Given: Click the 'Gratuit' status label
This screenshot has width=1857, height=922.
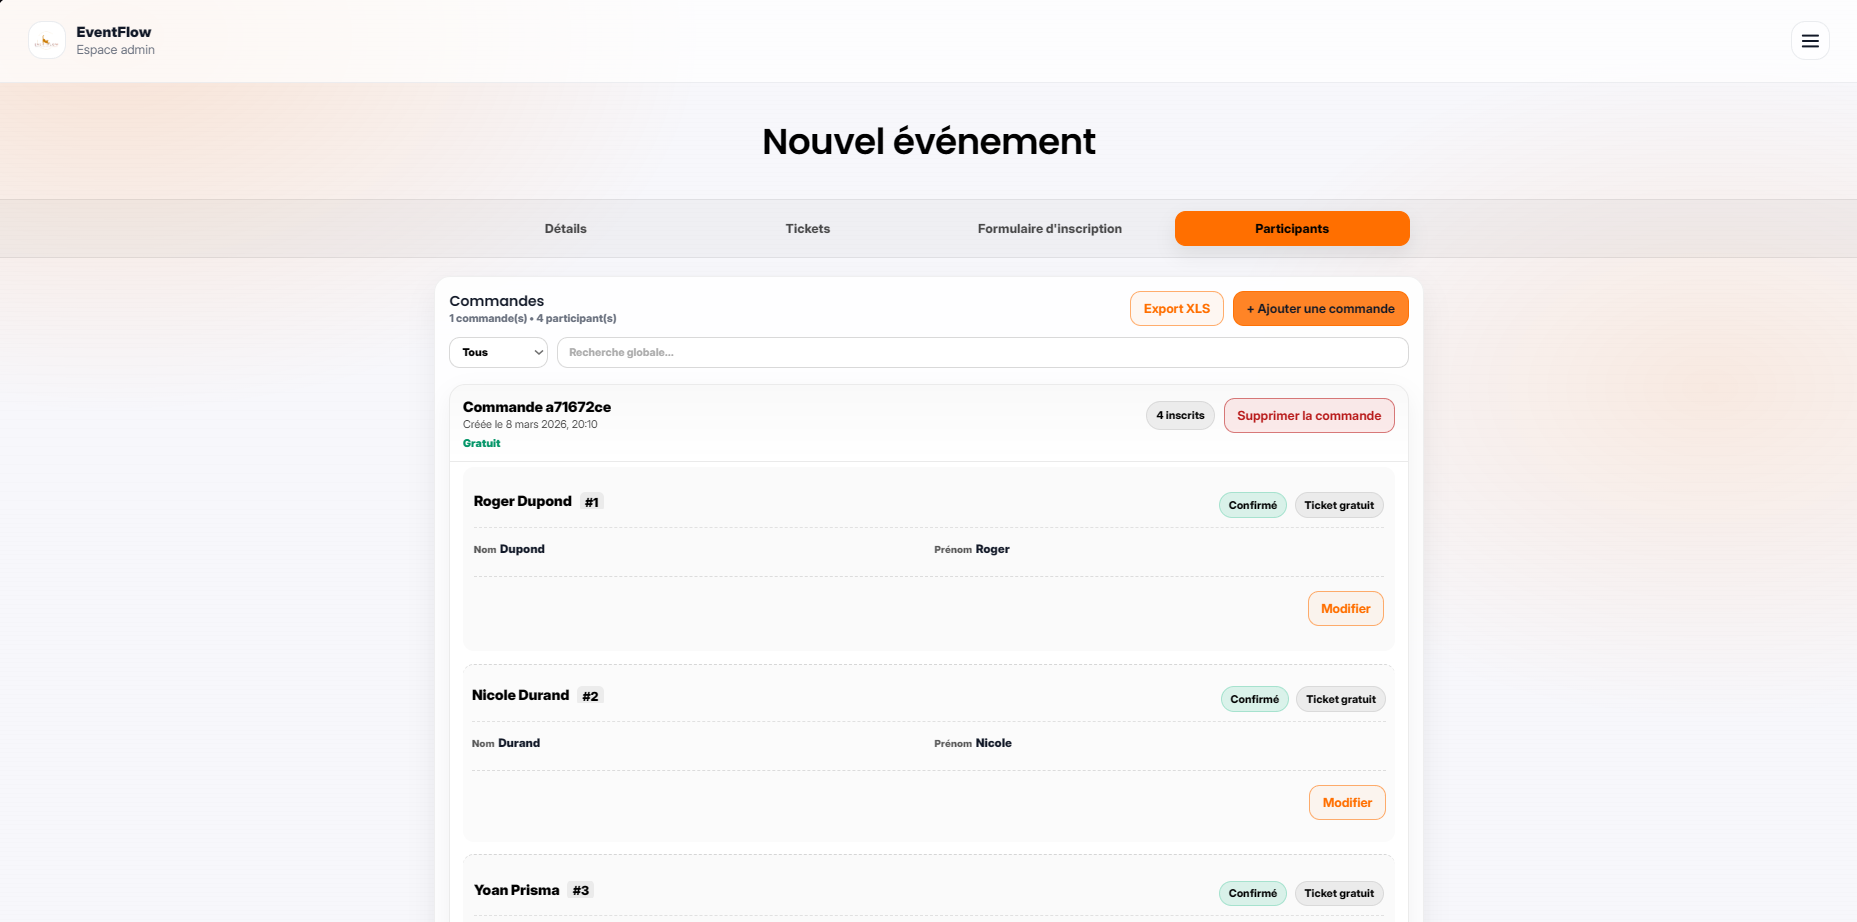Looking at the screenshot, I should coord(481,443).
